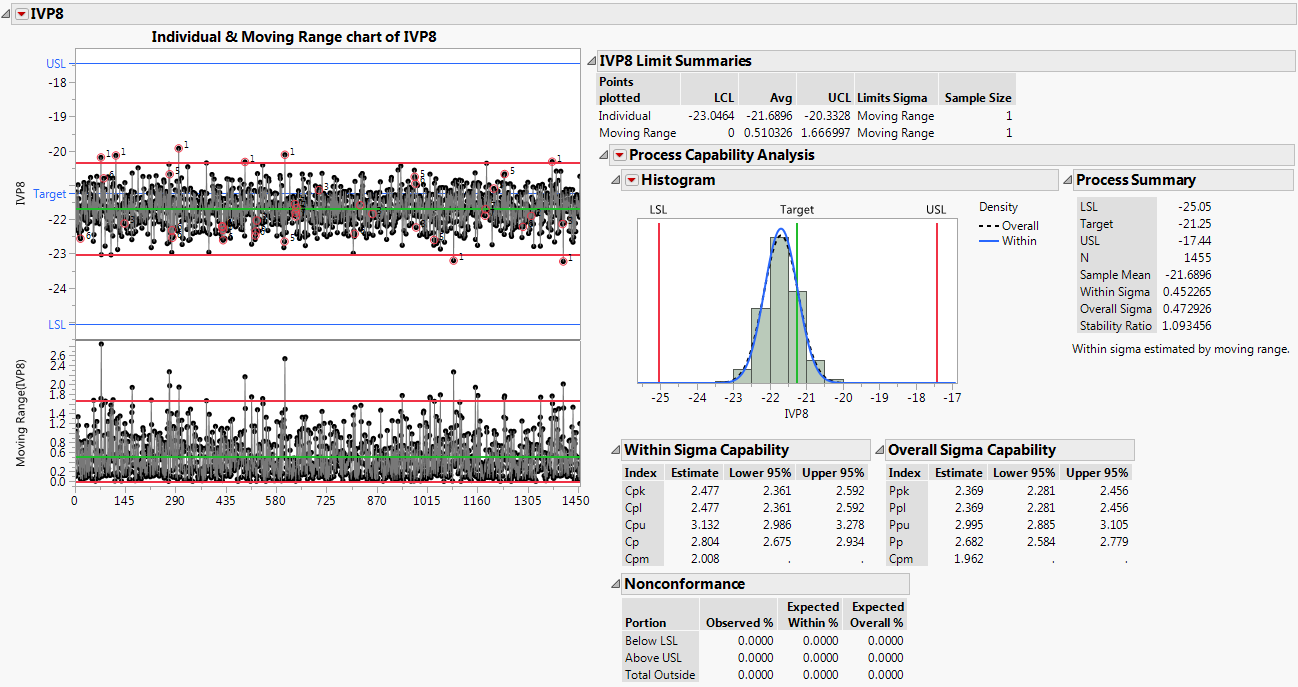Select the blue Within density legend item
Screen dimensions: 1298x687
click(1010, 241)
